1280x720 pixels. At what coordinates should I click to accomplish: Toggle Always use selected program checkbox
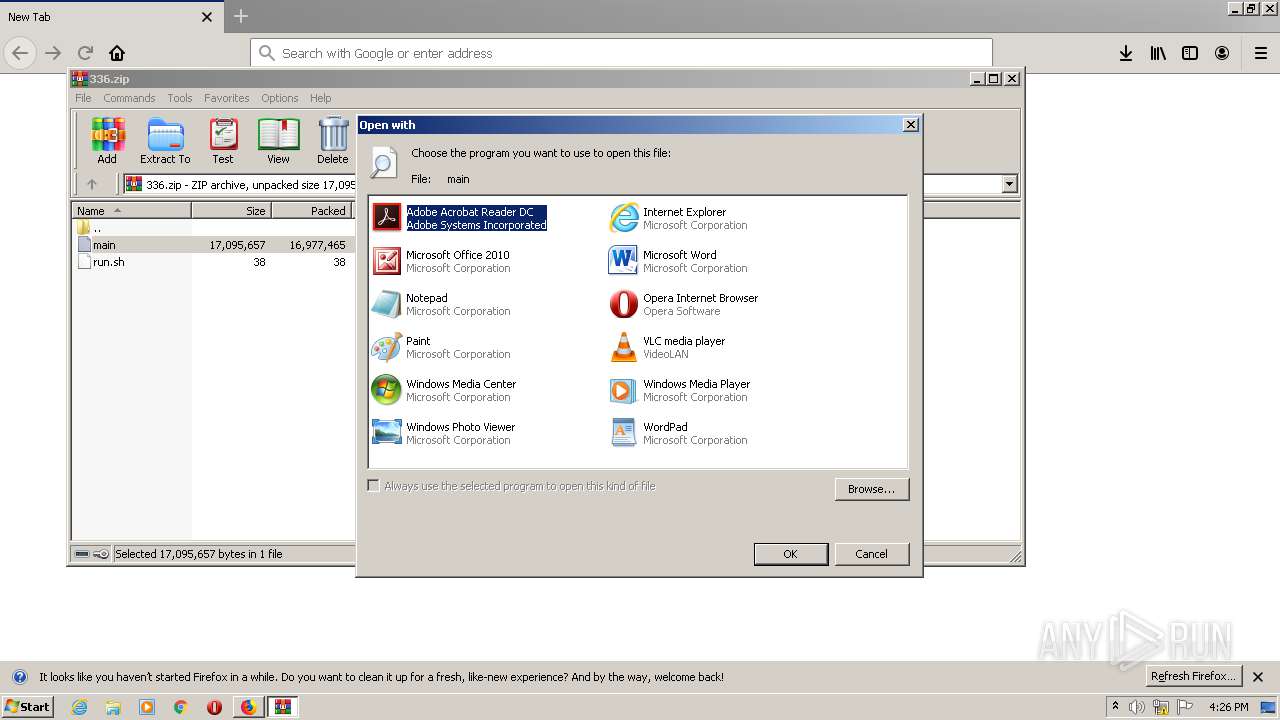click(374, 486)
